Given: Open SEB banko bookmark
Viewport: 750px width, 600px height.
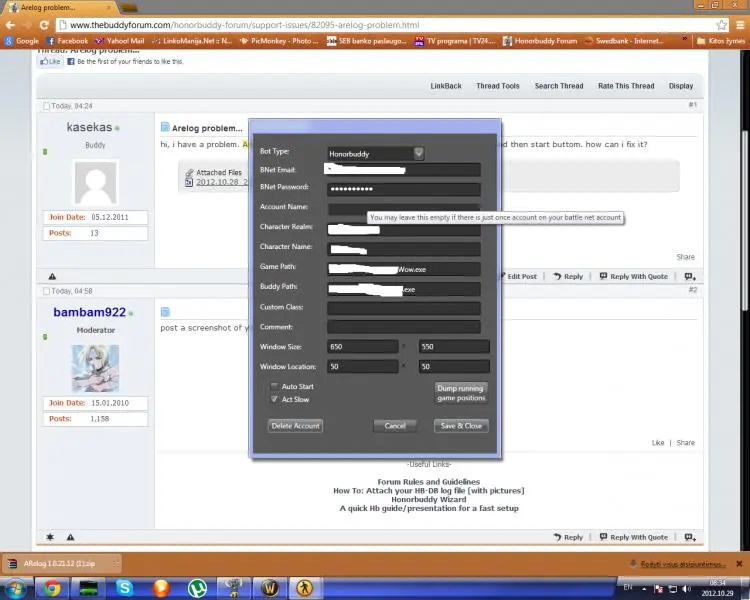Looking at the screenshot, I should point(367,41).
